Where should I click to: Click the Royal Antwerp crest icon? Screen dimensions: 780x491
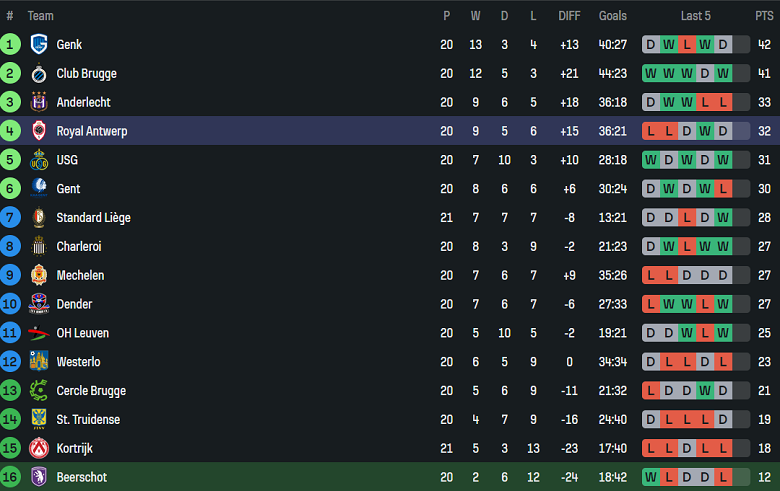click(39, 131)
